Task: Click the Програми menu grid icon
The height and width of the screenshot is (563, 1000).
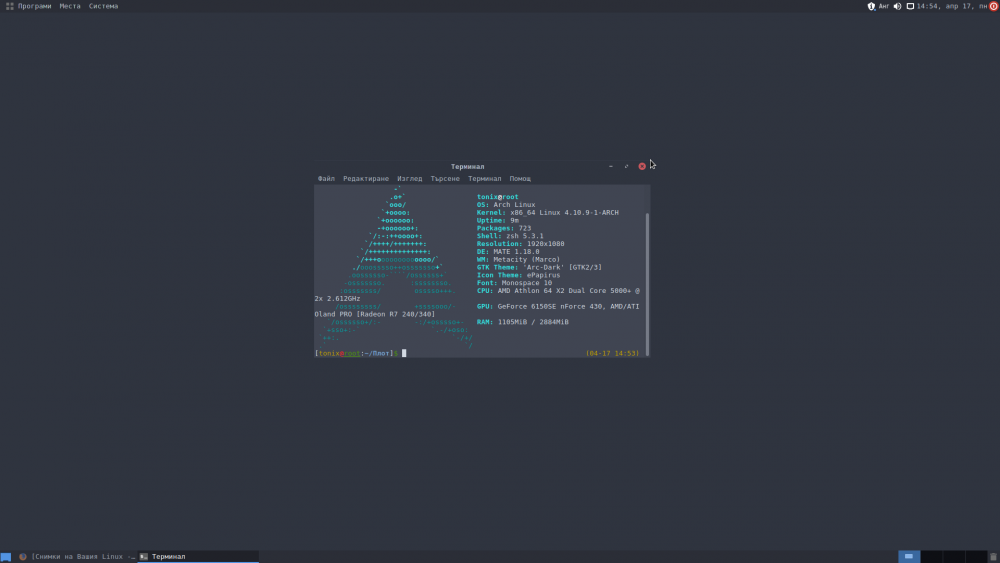Action: click(x=10, y=6)
